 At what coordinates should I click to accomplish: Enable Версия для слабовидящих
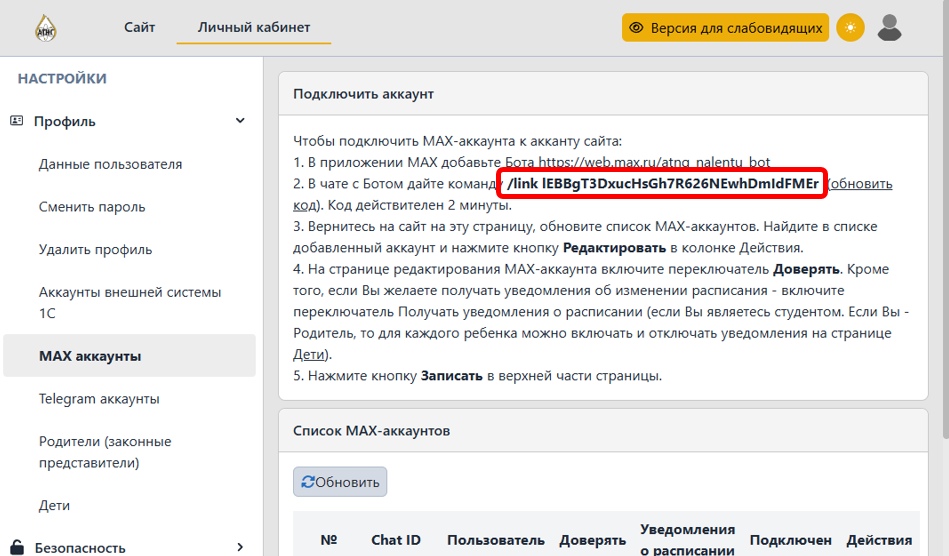pos(725,28)
